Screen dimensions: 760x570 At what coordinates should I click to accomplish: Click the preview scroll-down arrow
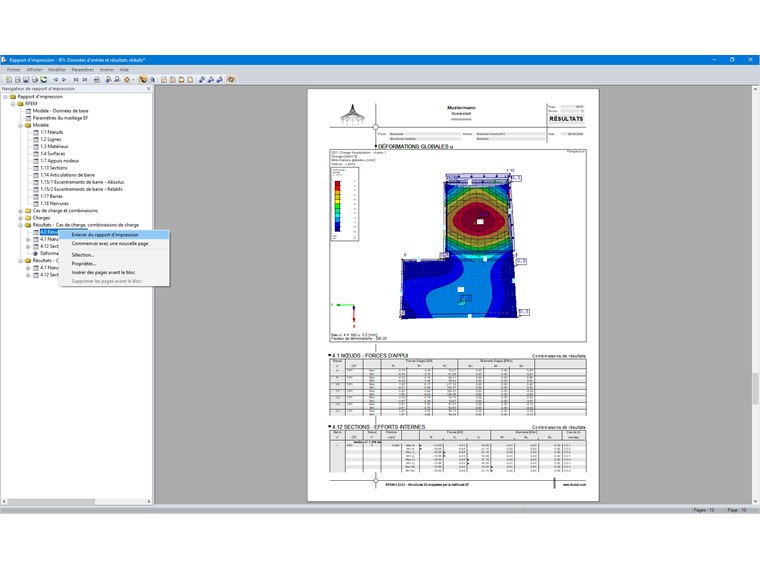click(755, 501)
